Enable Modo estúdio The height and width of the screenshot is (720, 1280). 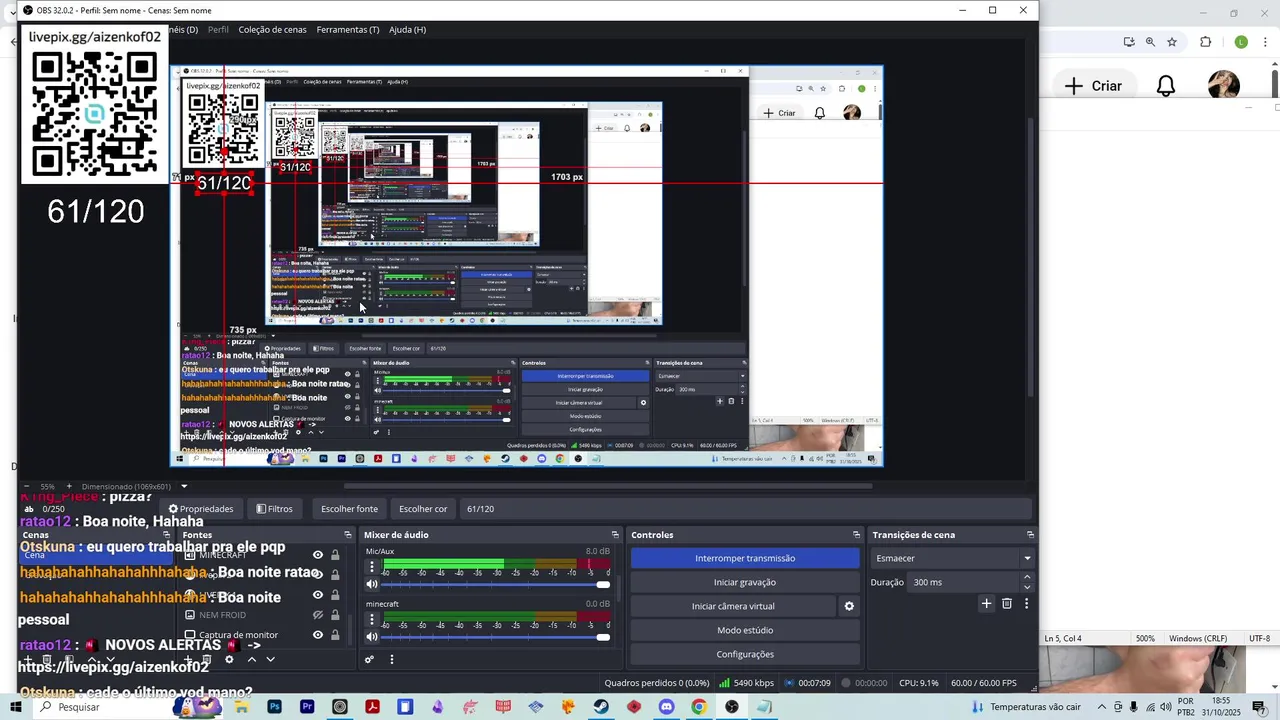pos(745,630)
